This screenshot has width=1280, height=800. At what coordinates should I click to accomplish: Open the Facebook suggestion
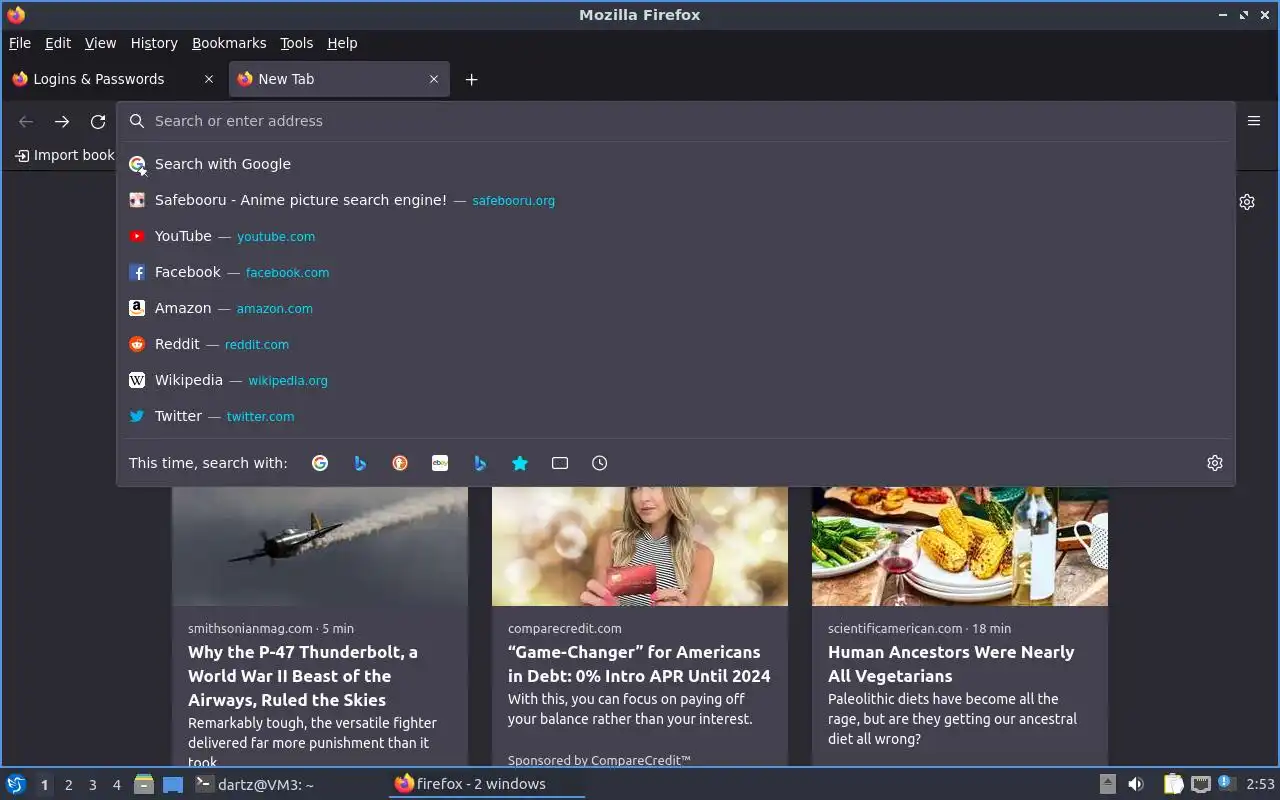[676, 272]
